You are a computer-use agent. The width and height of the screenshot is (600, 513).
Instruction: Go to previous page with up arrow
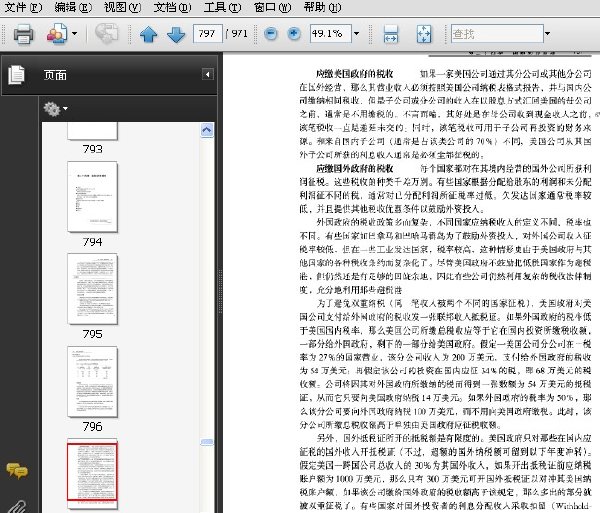pos(148,34)
